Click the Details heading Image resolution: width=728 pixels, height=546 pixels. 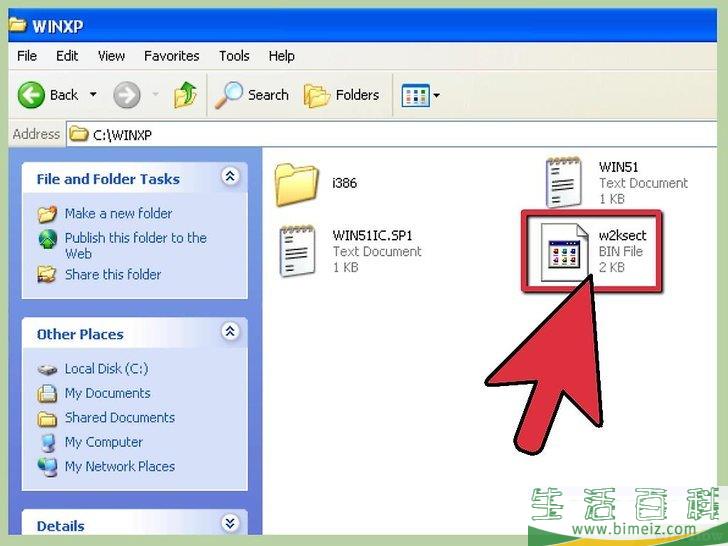60,526
